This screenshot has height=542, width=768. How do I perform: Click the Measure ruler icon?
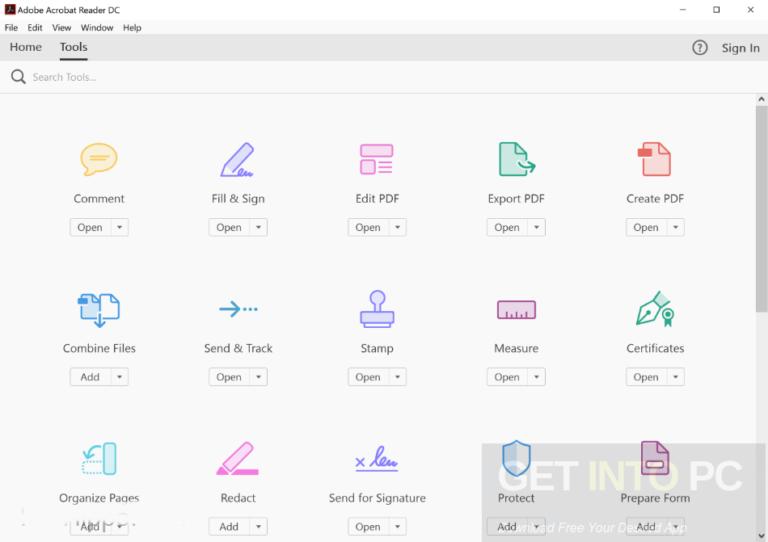[516, 309]
